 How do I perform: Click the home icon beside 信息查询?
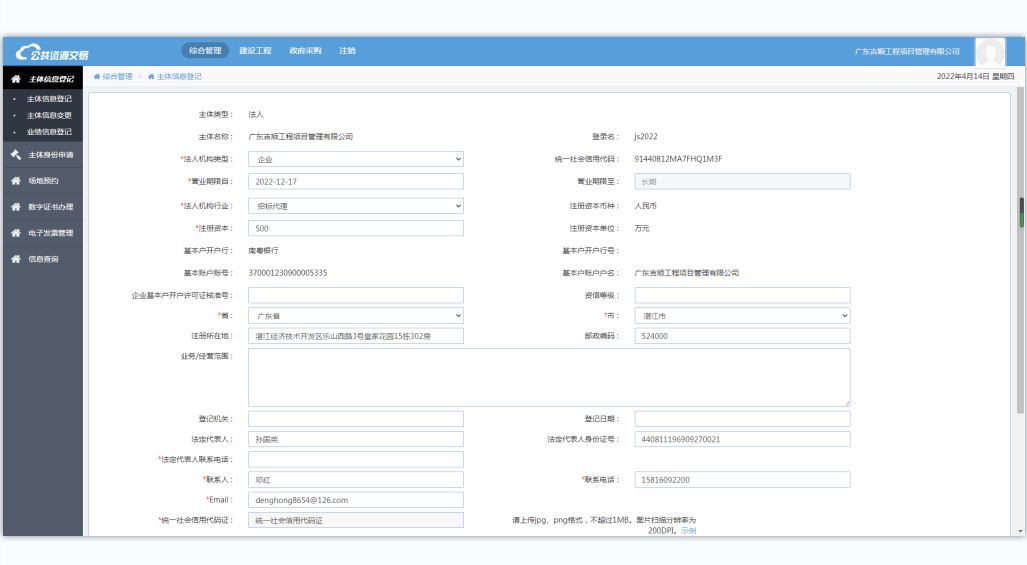pyautogui.click(x=16, y=259)
